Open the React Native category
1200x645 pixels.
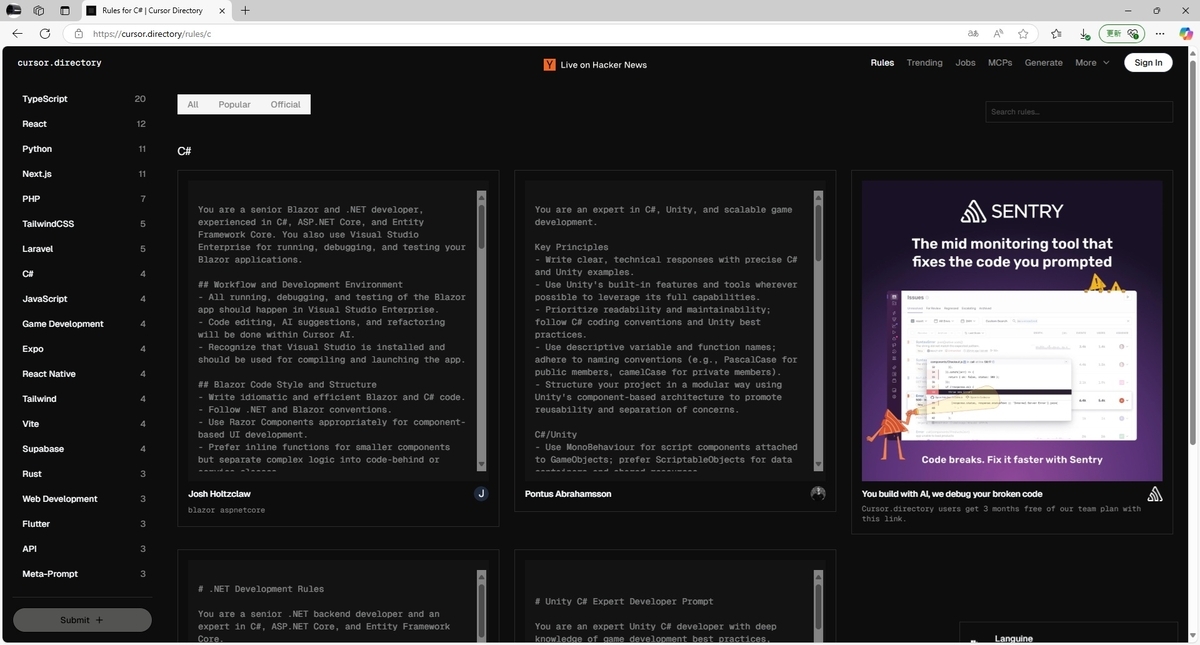coord(84,374)
